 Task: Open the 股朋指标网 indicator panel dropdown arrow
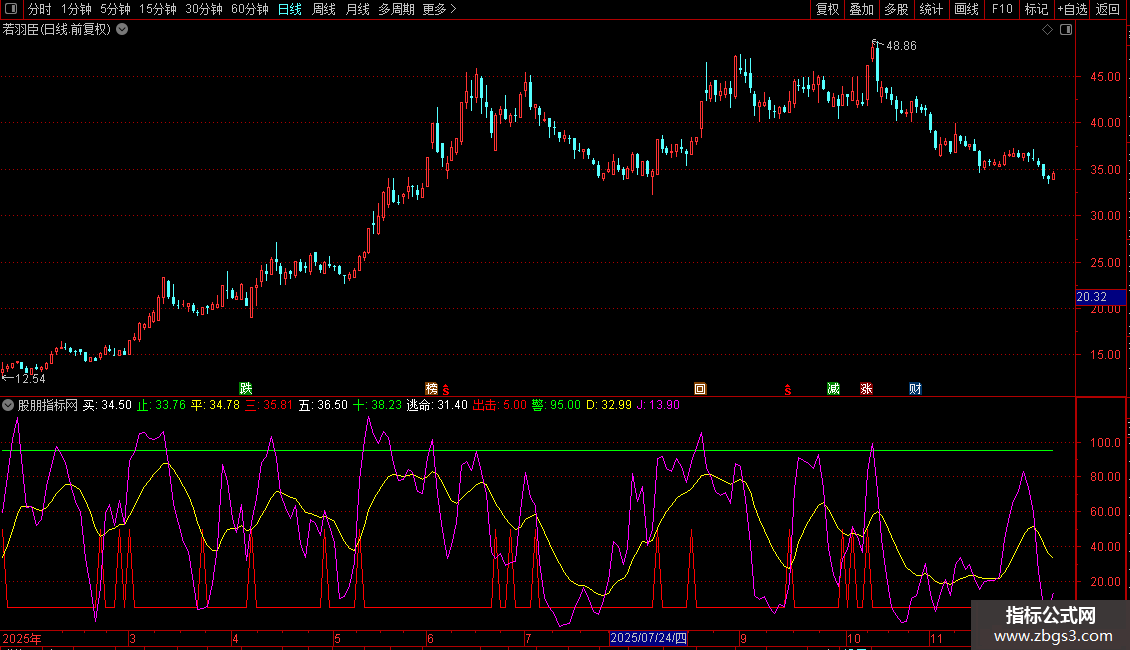(x=8, y=405)
